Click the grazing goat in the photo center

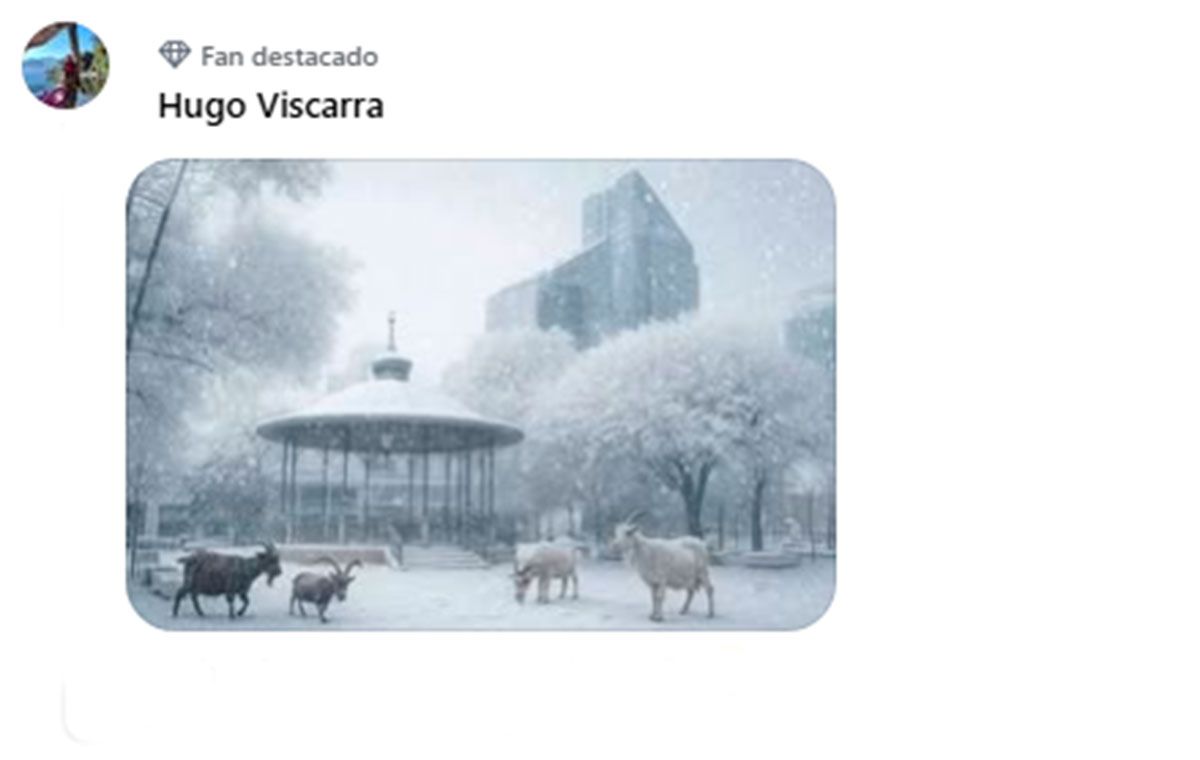click(x=545, y=570)
